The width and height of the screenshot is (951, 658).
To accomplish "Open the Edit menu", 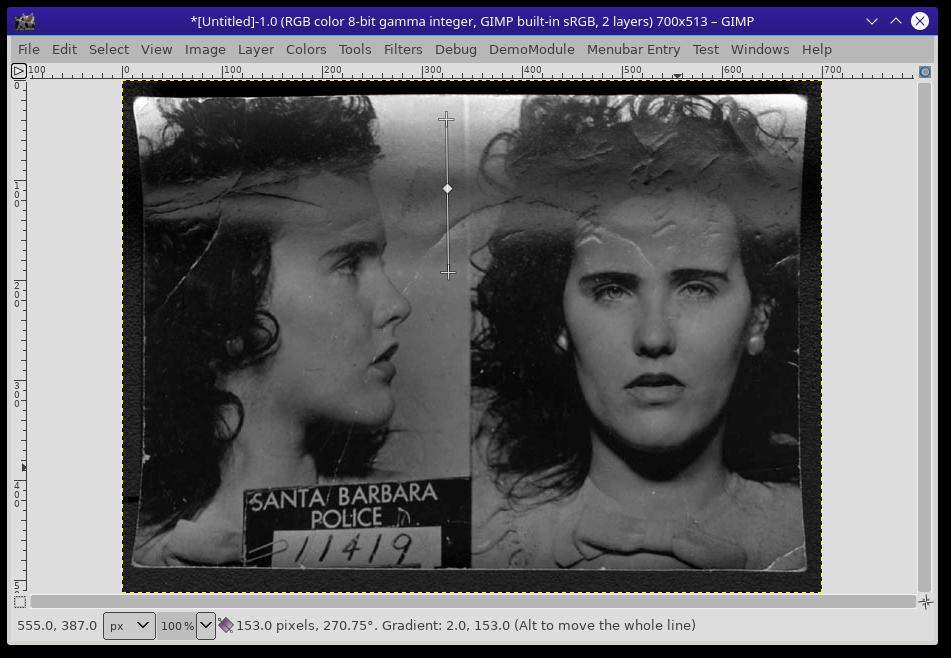I will [64, 50].
